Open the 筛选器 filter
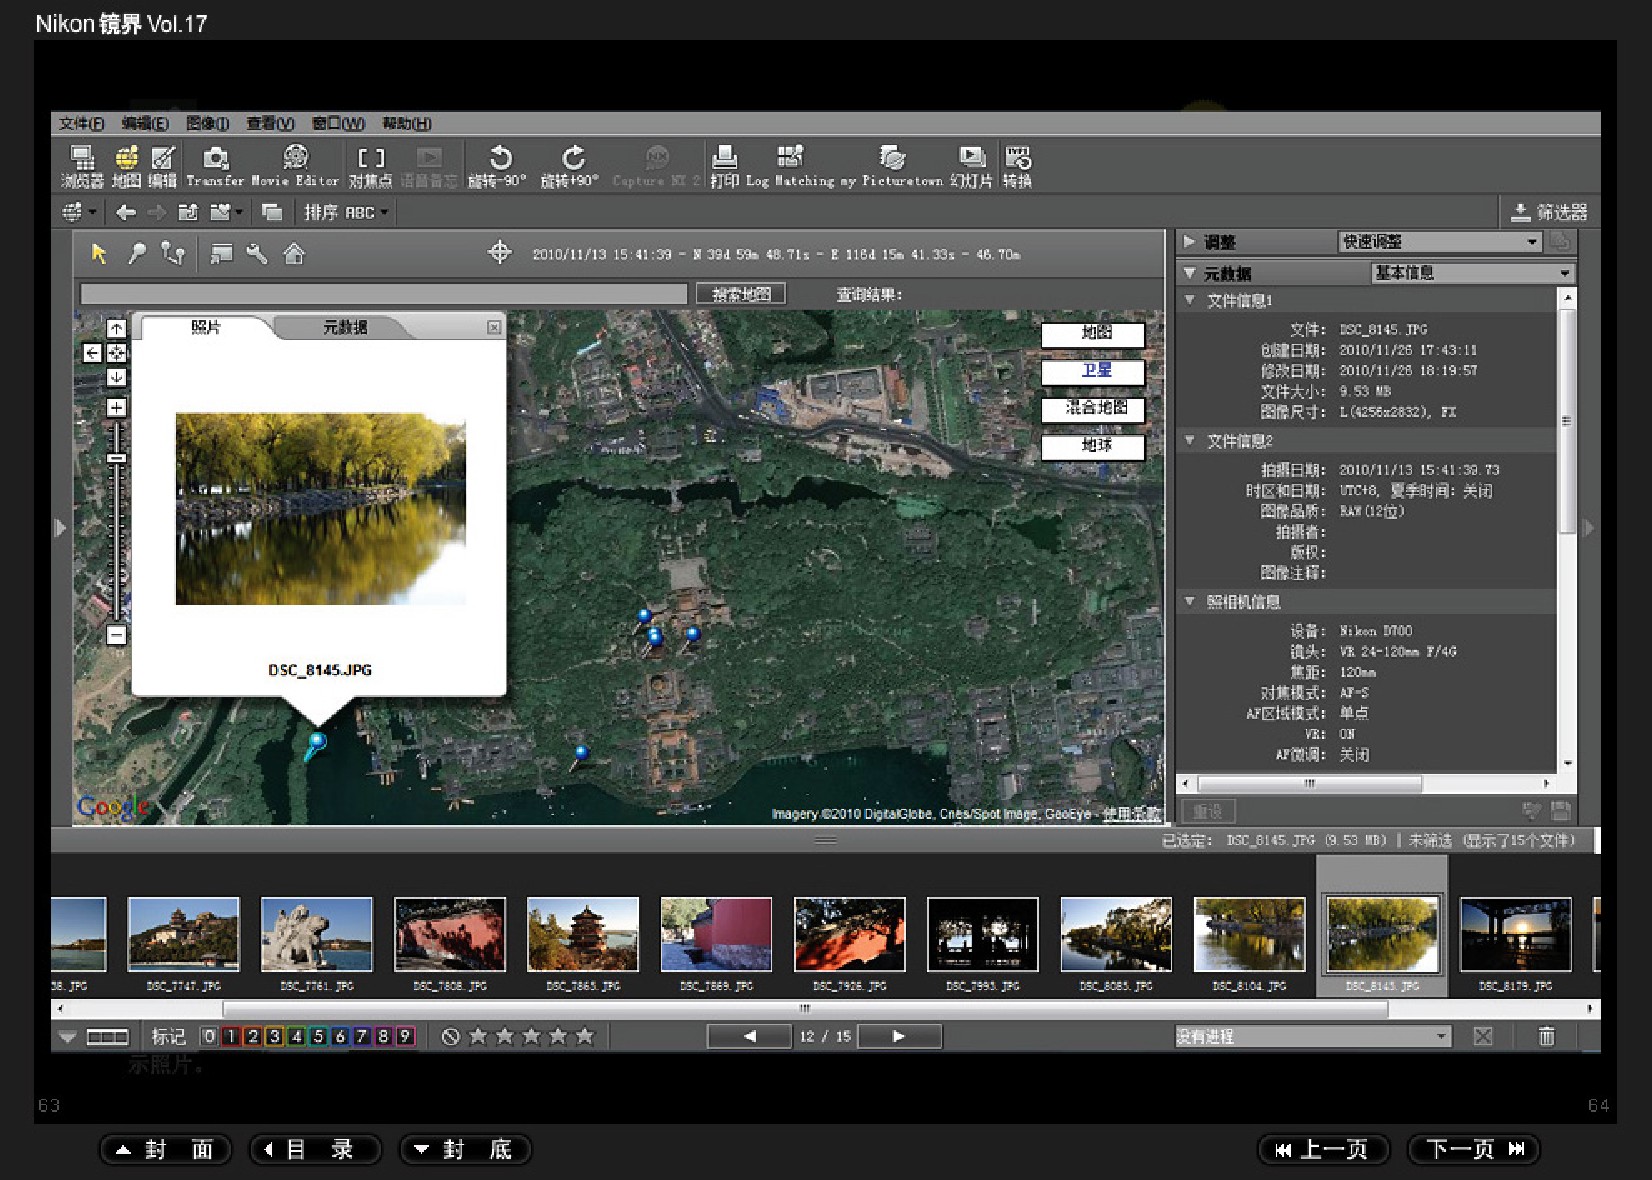 [1549, 212]
